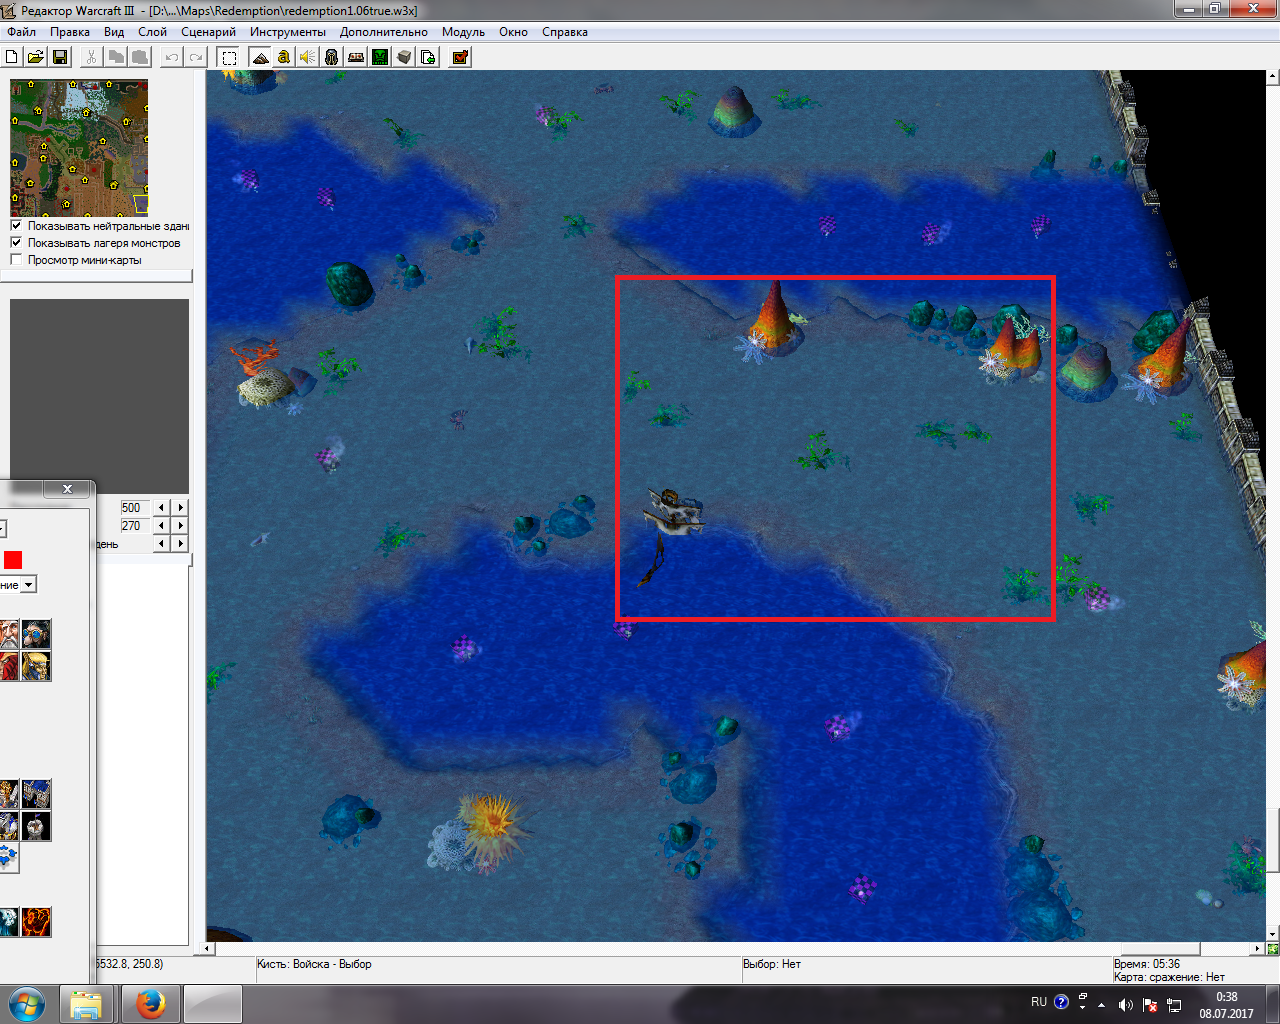Open the Object Manager cube icon

tap(404, 57)
